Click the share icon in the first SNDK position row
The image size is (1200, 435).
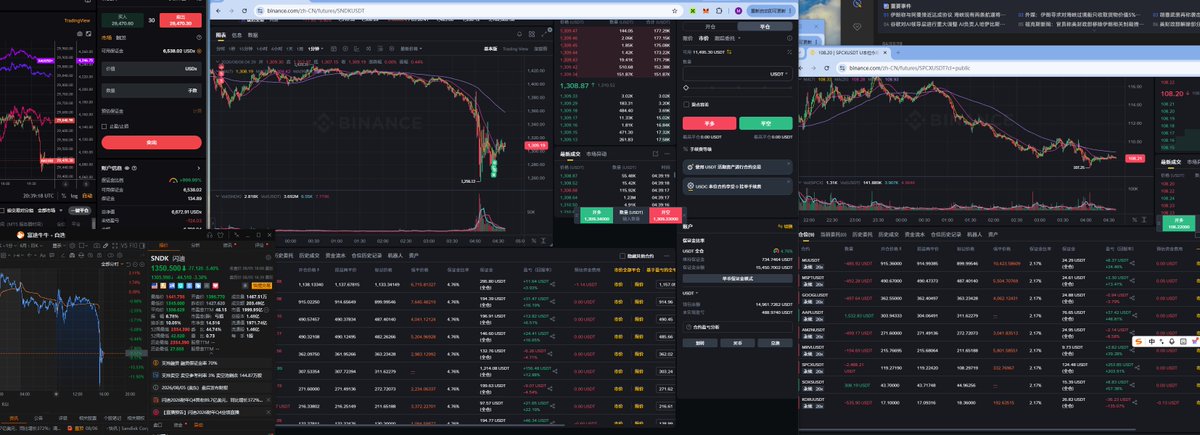[553, 284]
